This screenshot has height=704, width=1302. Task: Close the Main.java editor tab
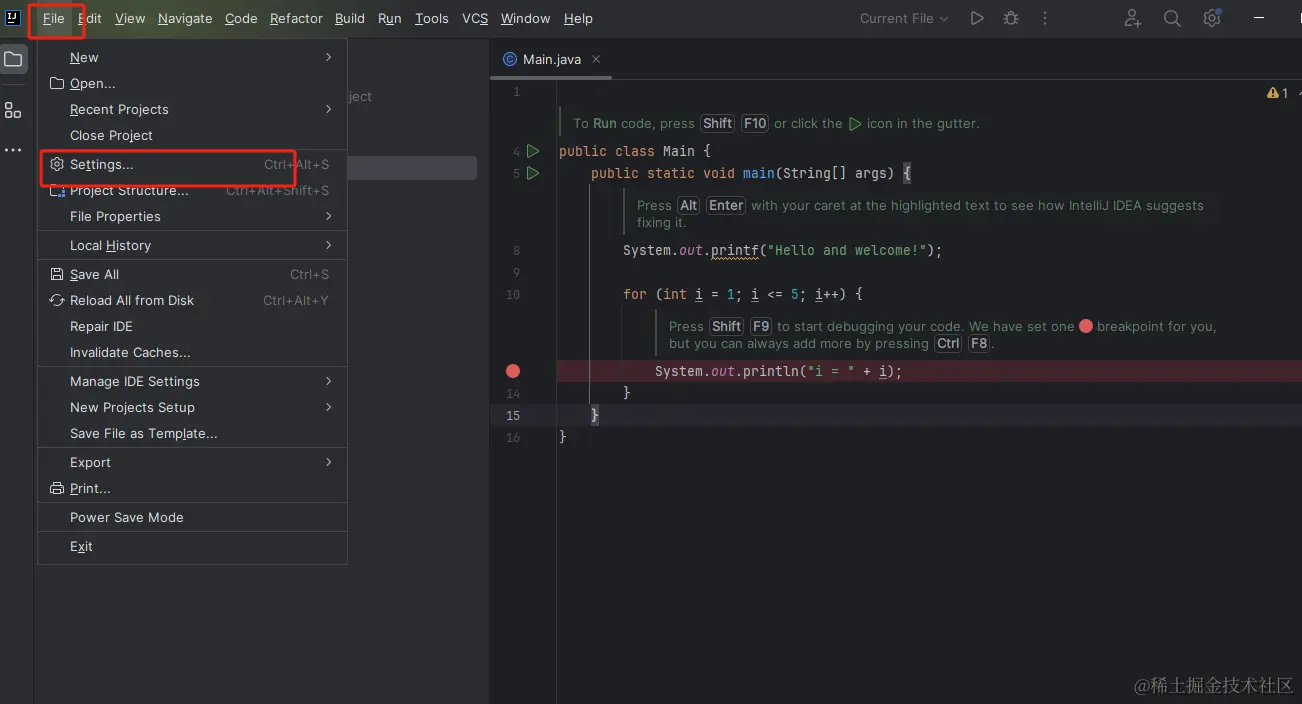[597, 59]
